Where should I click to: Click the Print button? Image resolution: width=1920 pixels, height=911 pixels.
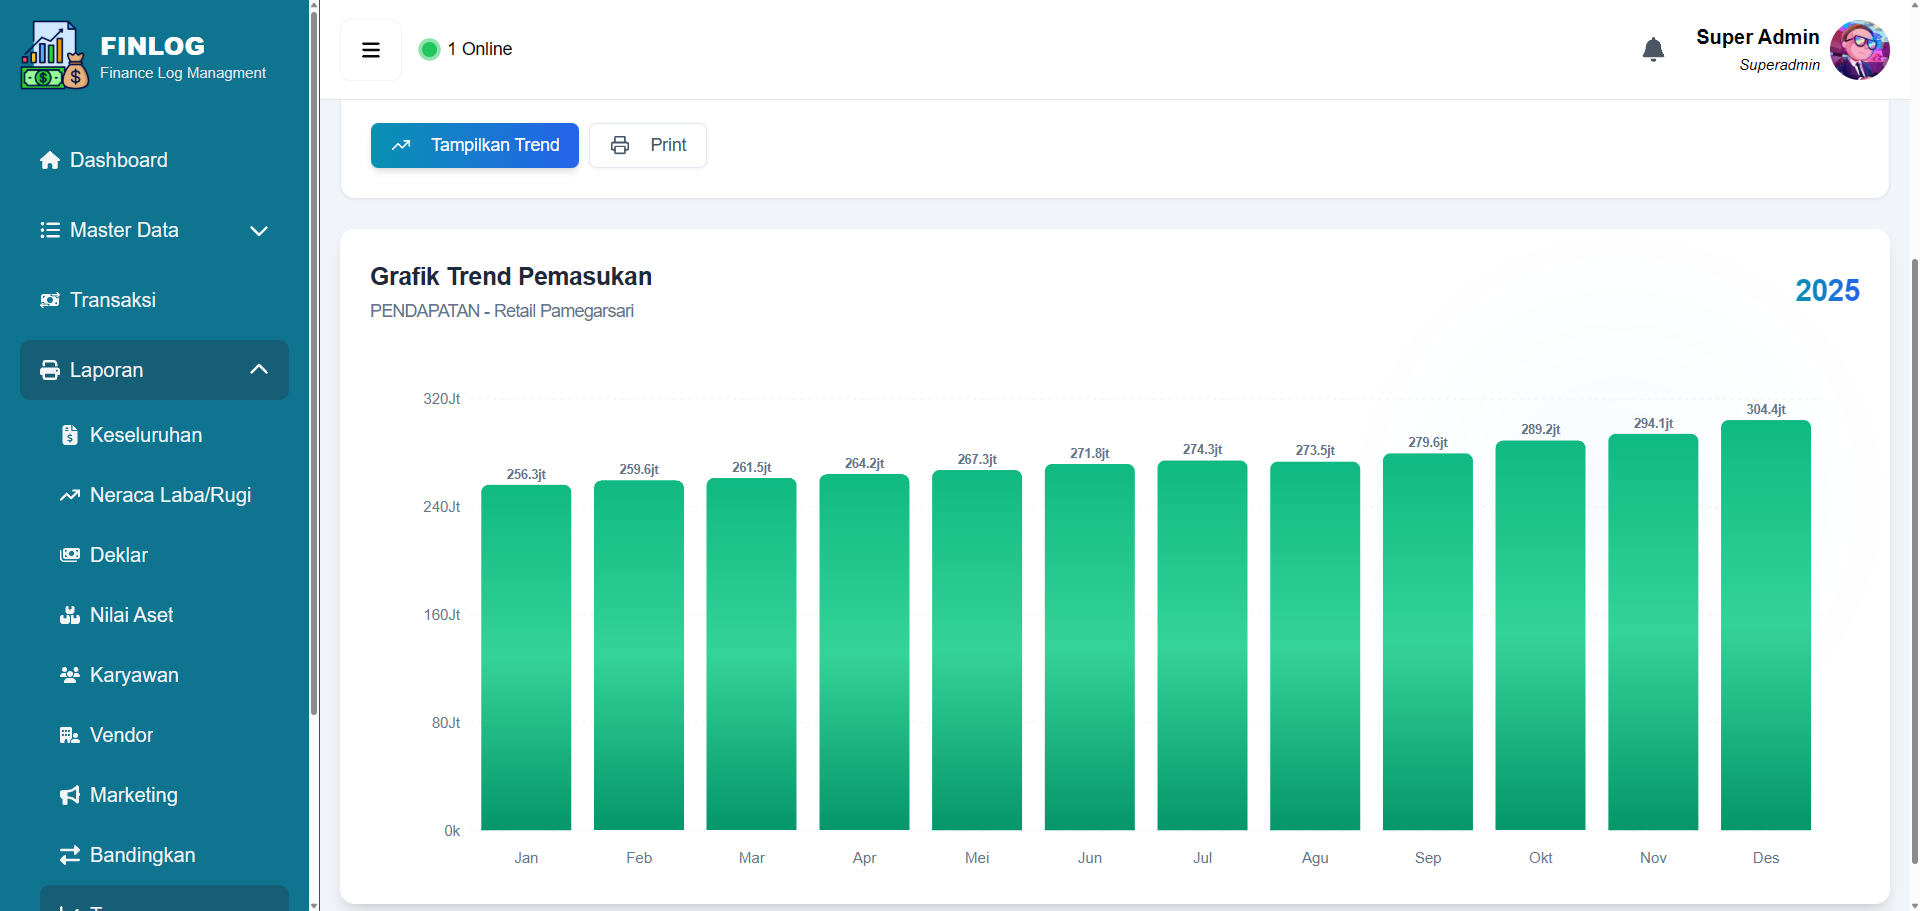(648, 145)
